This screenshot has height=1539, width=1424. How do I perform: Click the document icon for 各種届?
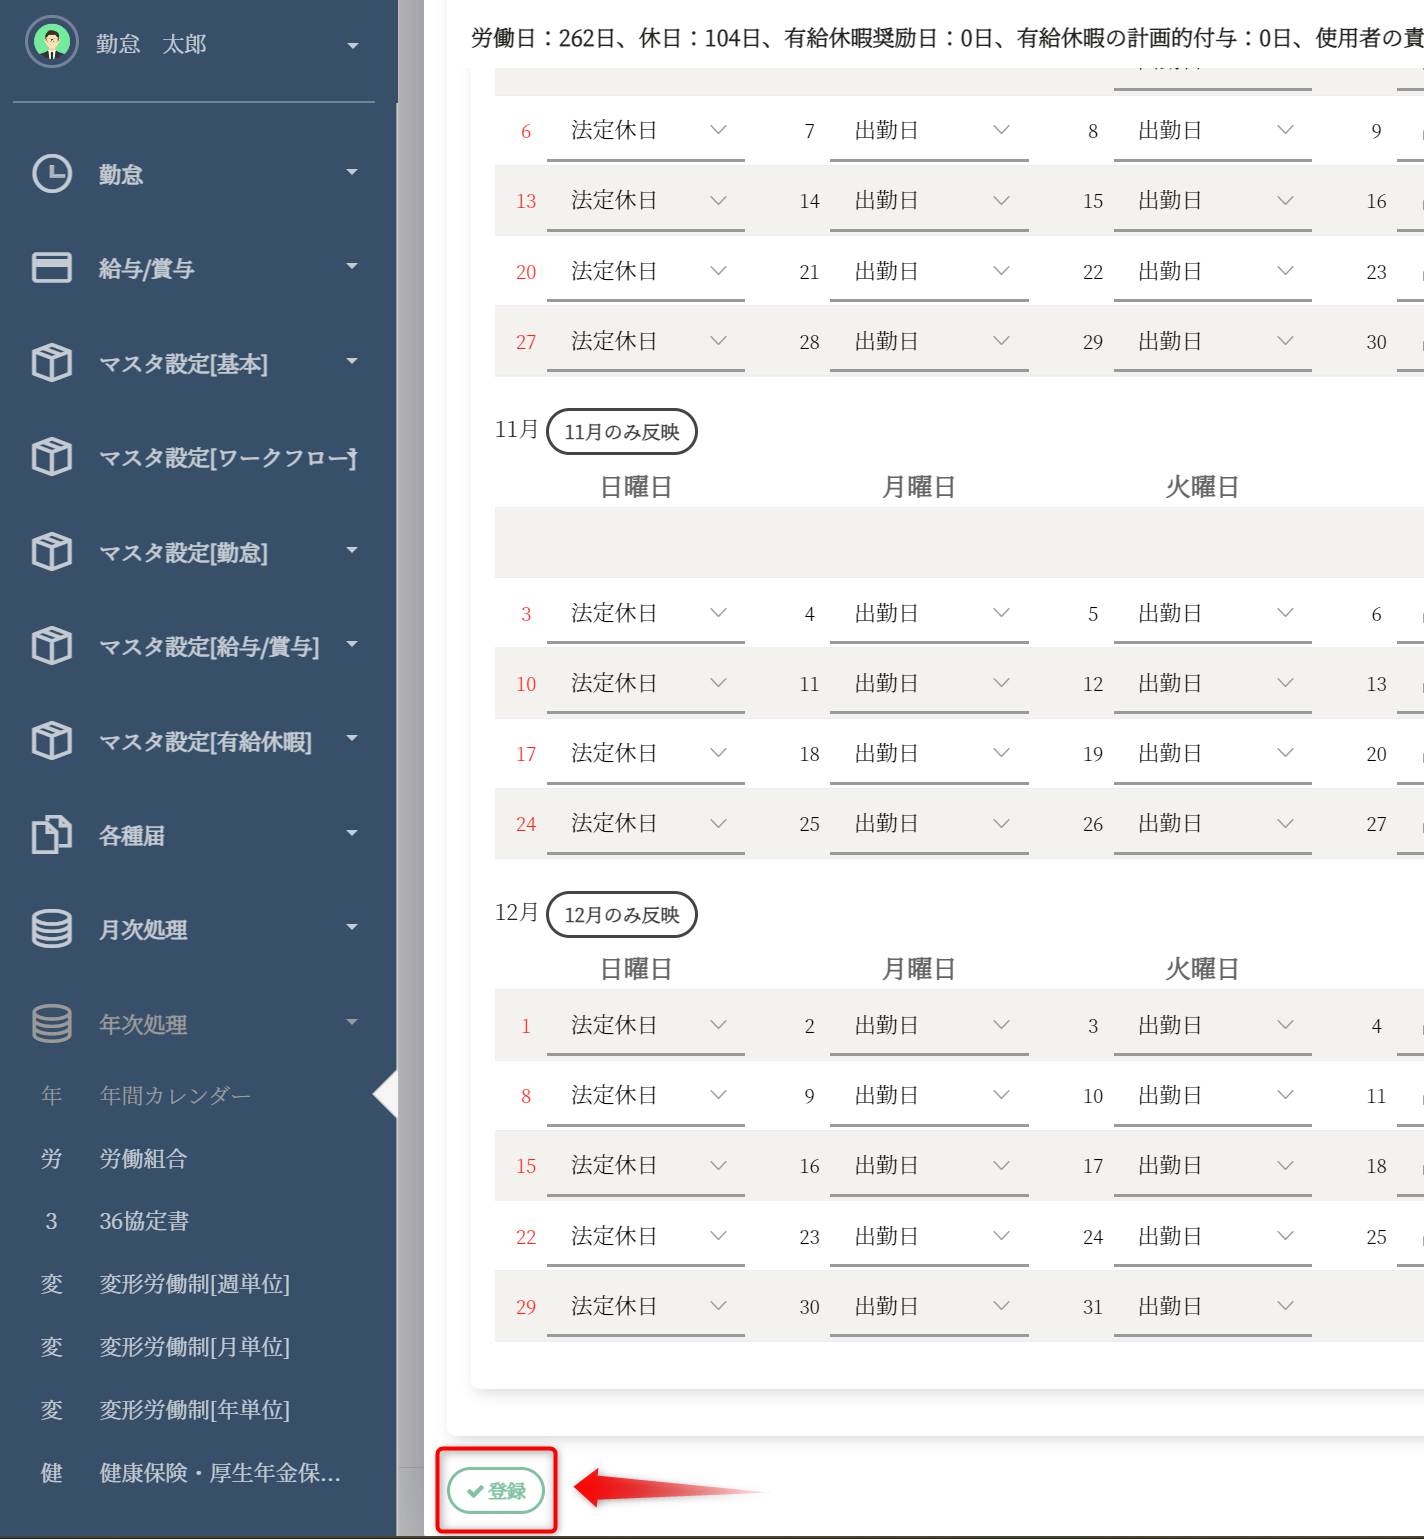pos(52,835)
